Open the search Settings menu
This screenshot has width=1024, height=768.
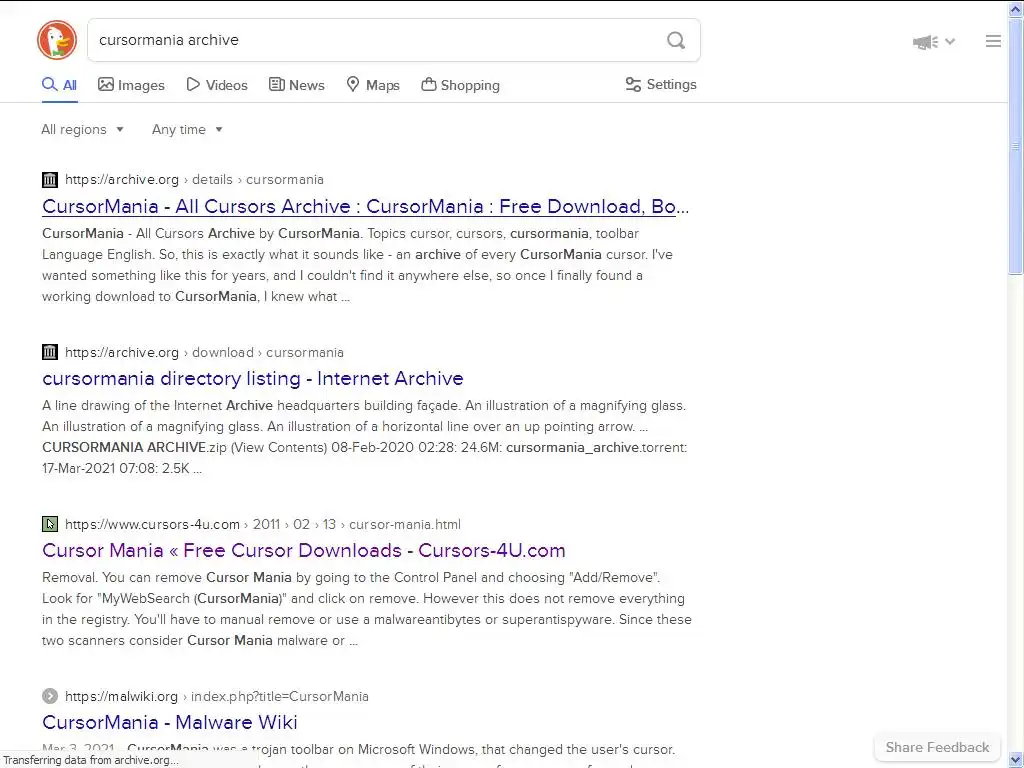[661, 84]
